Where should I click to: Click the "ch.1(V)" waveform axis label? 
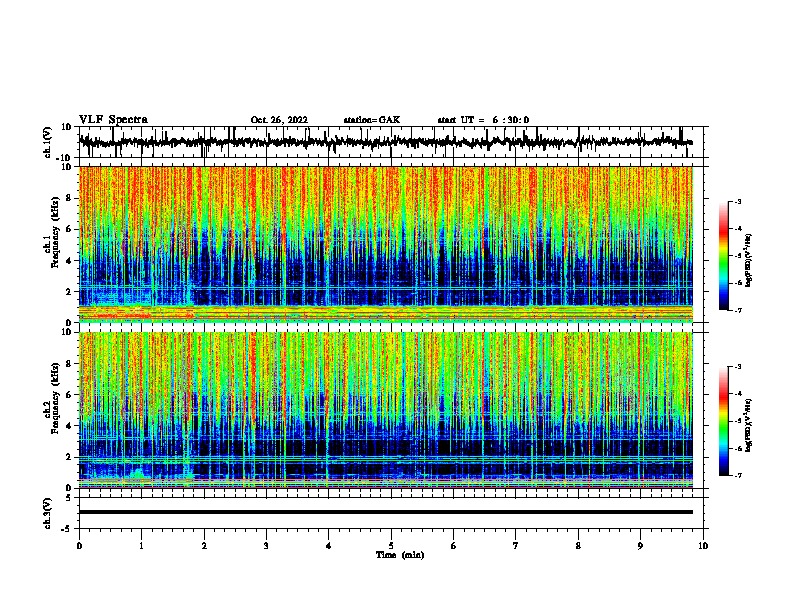tap(48, 142)
